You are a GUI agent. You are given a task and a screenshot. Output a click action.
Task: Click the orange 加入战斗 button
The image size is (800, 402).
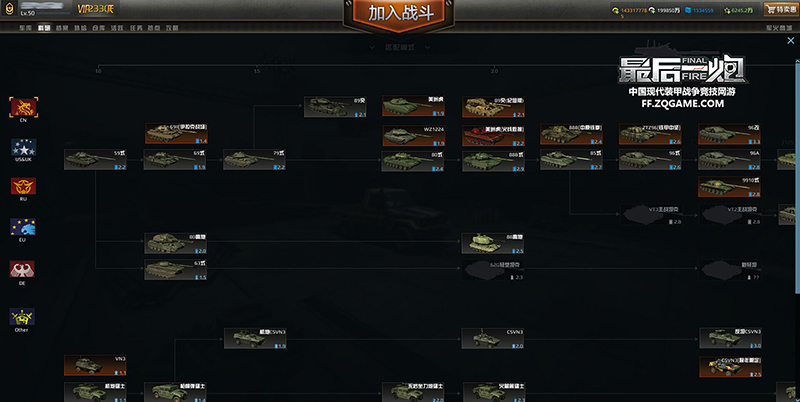pyautogui.click(x=399, y=13)
